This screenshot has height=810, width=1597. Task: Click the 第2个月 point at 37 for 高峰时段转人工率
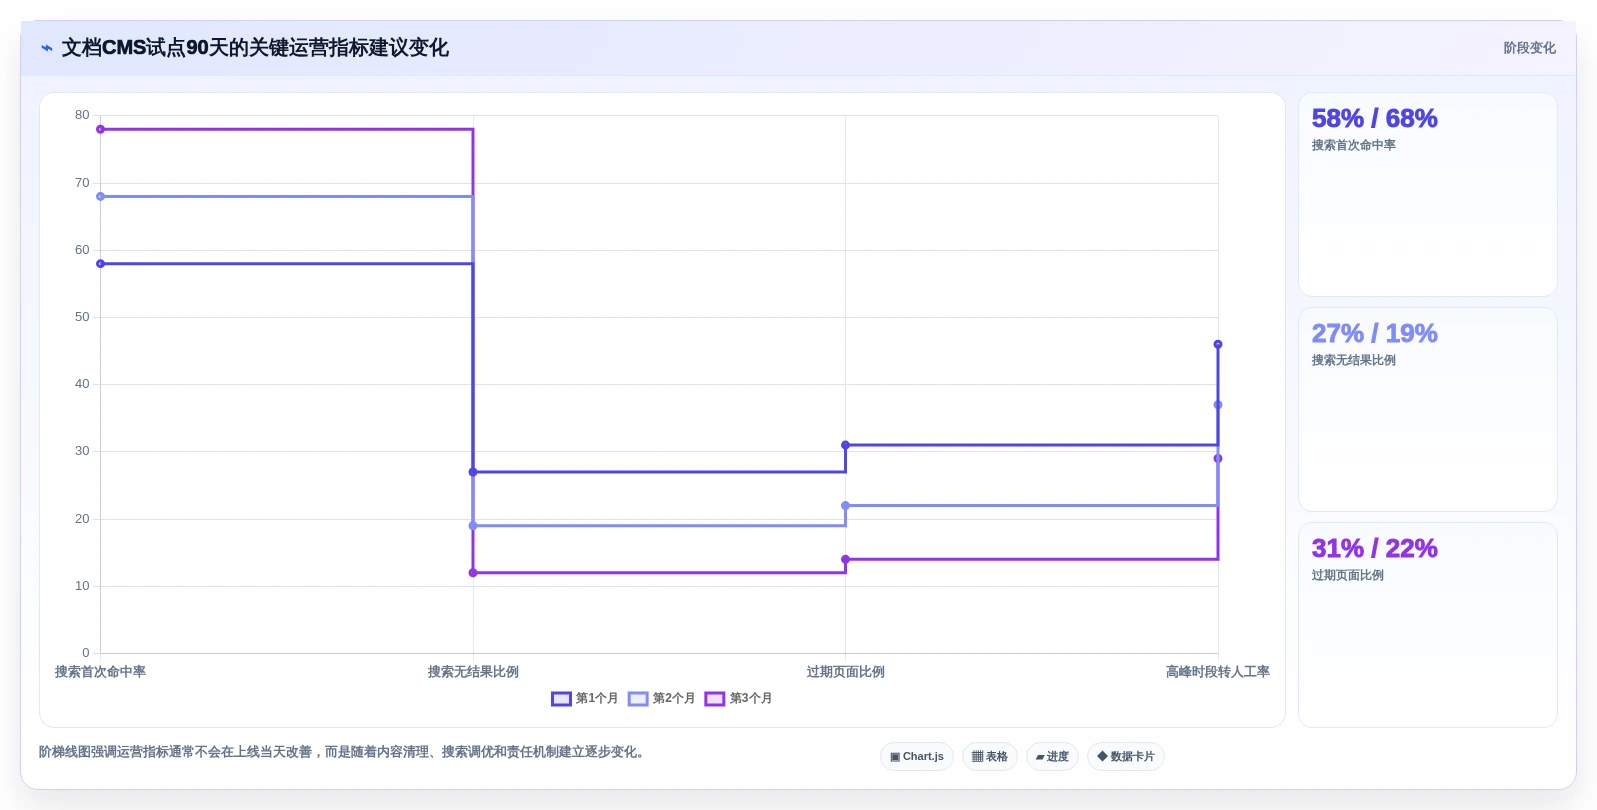coord(1218,405)
